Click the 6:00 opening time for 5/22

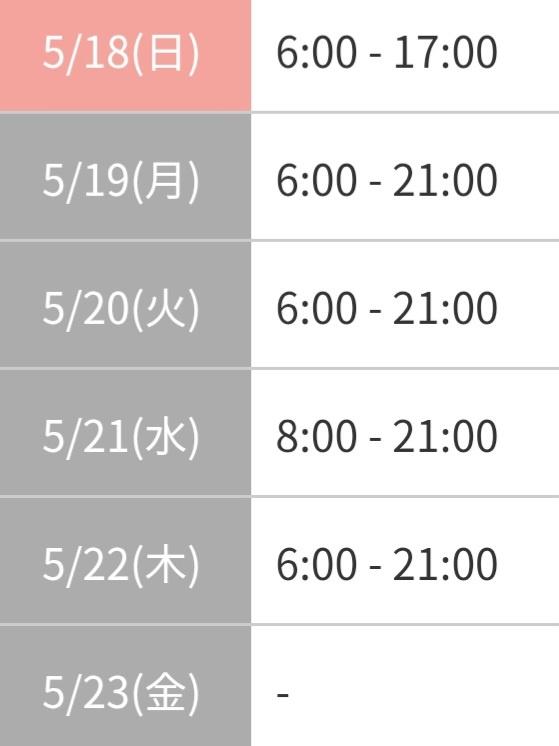pos(316,564)
